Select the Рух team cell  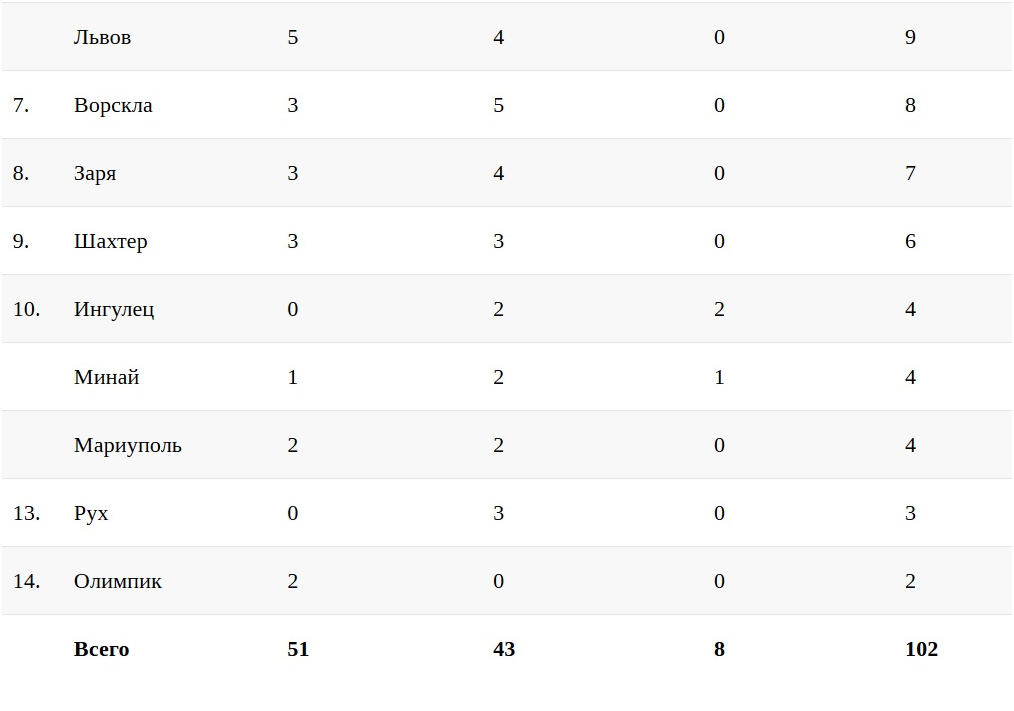[x=91, y=514]
